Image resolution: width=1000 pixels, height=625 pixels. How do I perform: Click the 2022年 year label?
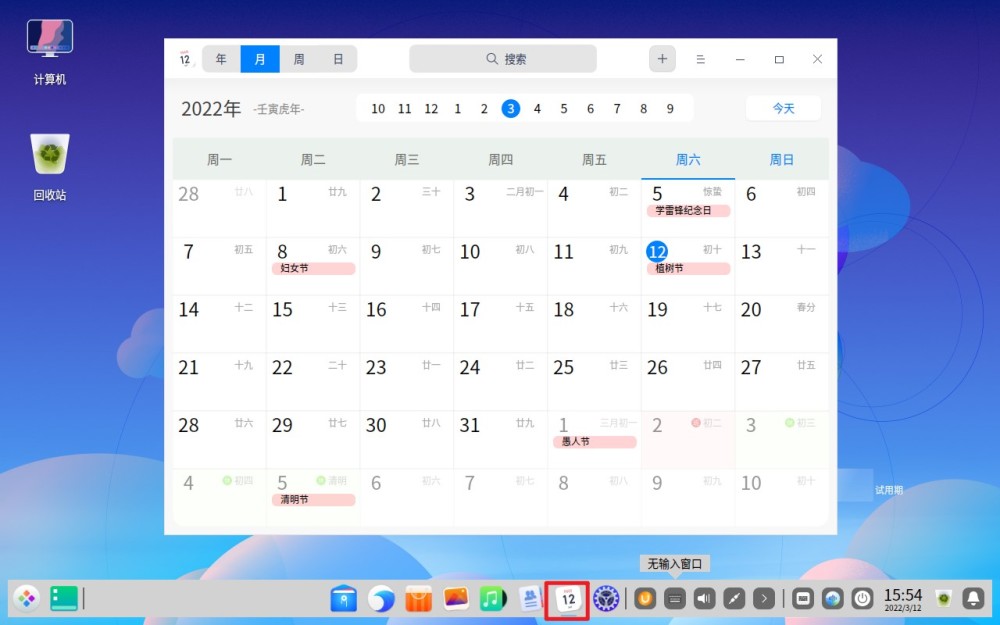pos(211,109)
